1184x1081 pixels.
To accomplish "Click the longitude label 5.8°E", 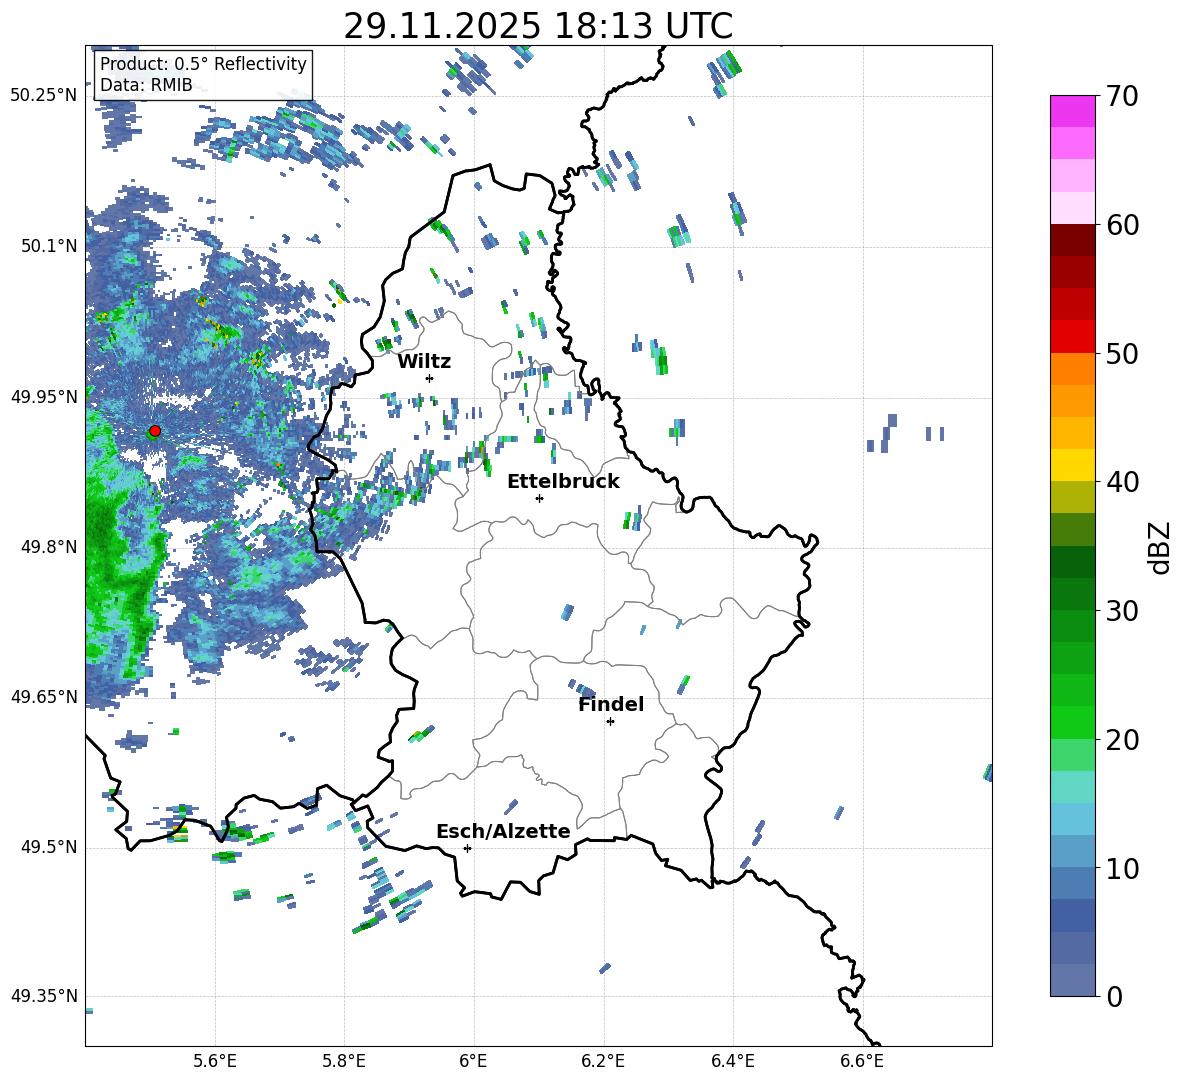I will [344, 1061].
